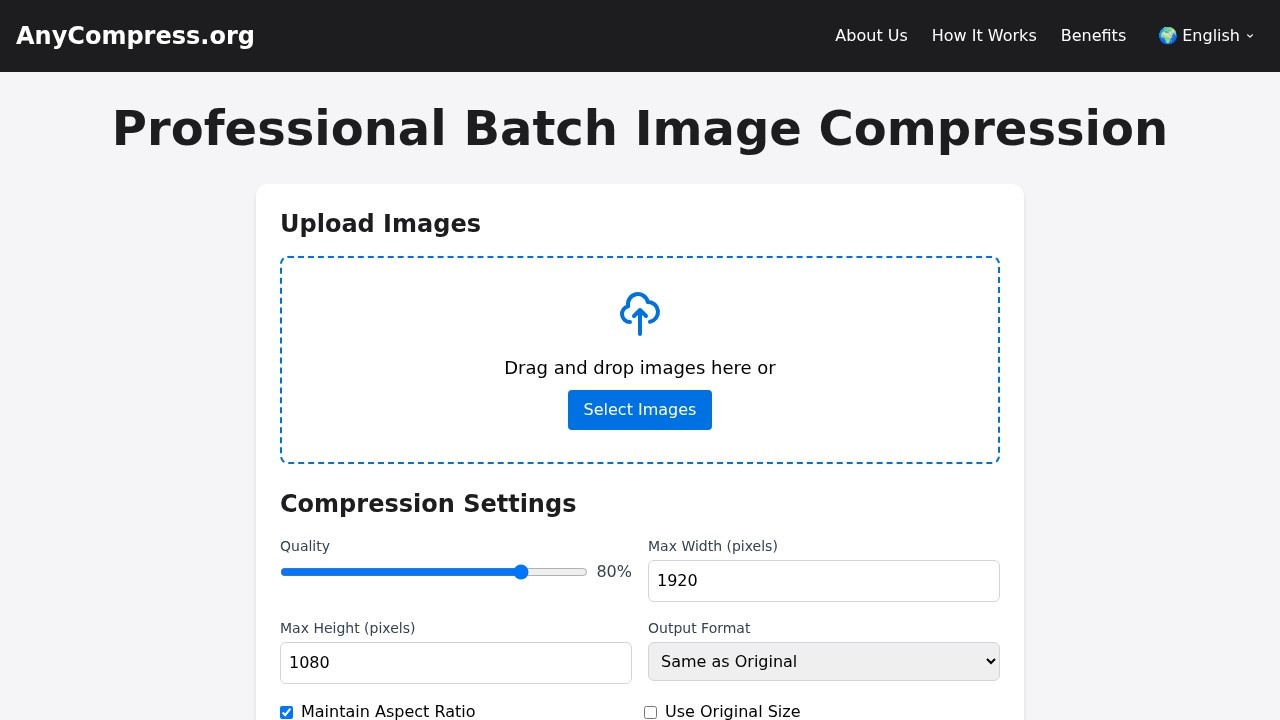Screen dimensions: 1280x720
Task: Click the Use Original Size label text
Action: point(732,711)
